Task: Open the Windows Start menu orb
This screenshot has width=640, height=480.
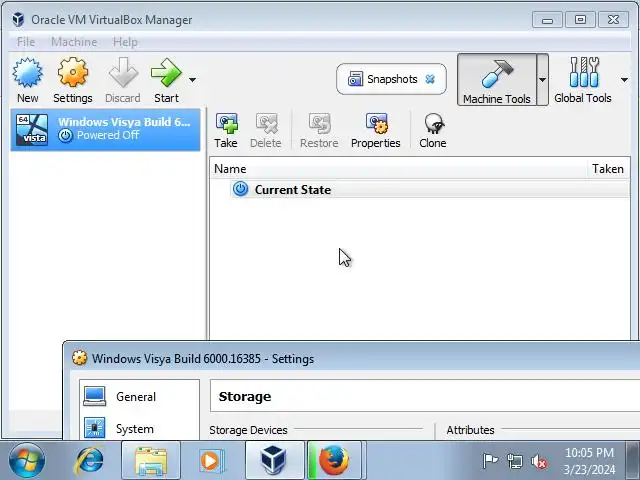Action: 27,460
